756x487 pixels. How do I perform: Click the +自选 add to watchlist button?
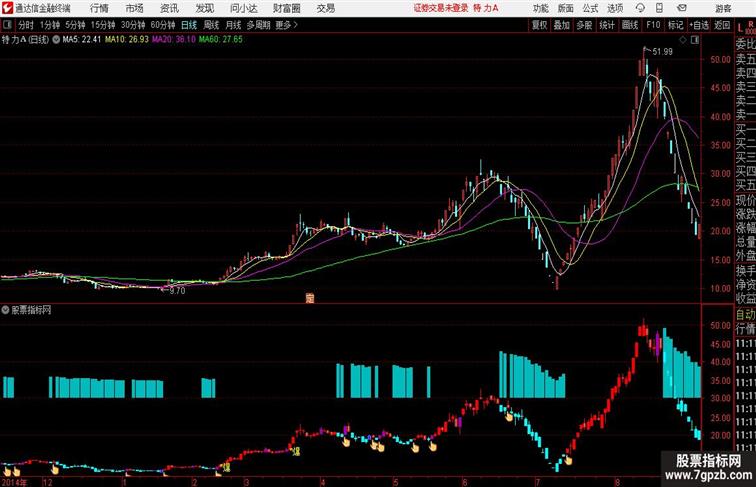pos(699,25)
